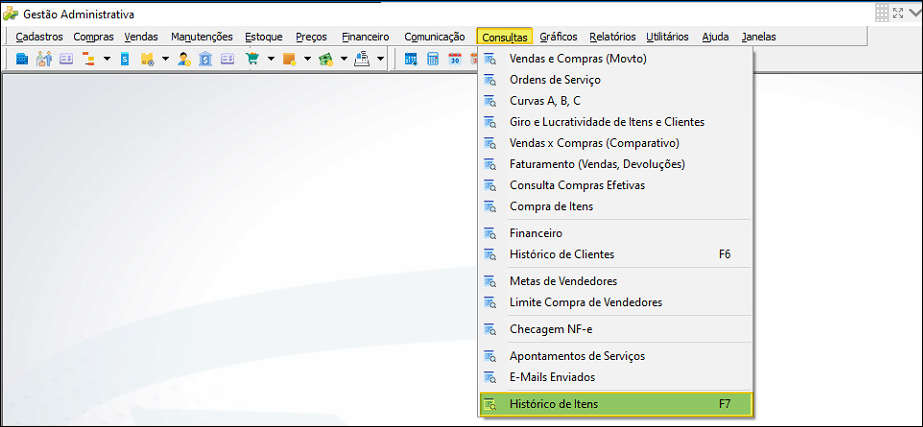
Task: Open the Compras menu
Action: click(94, 37)
